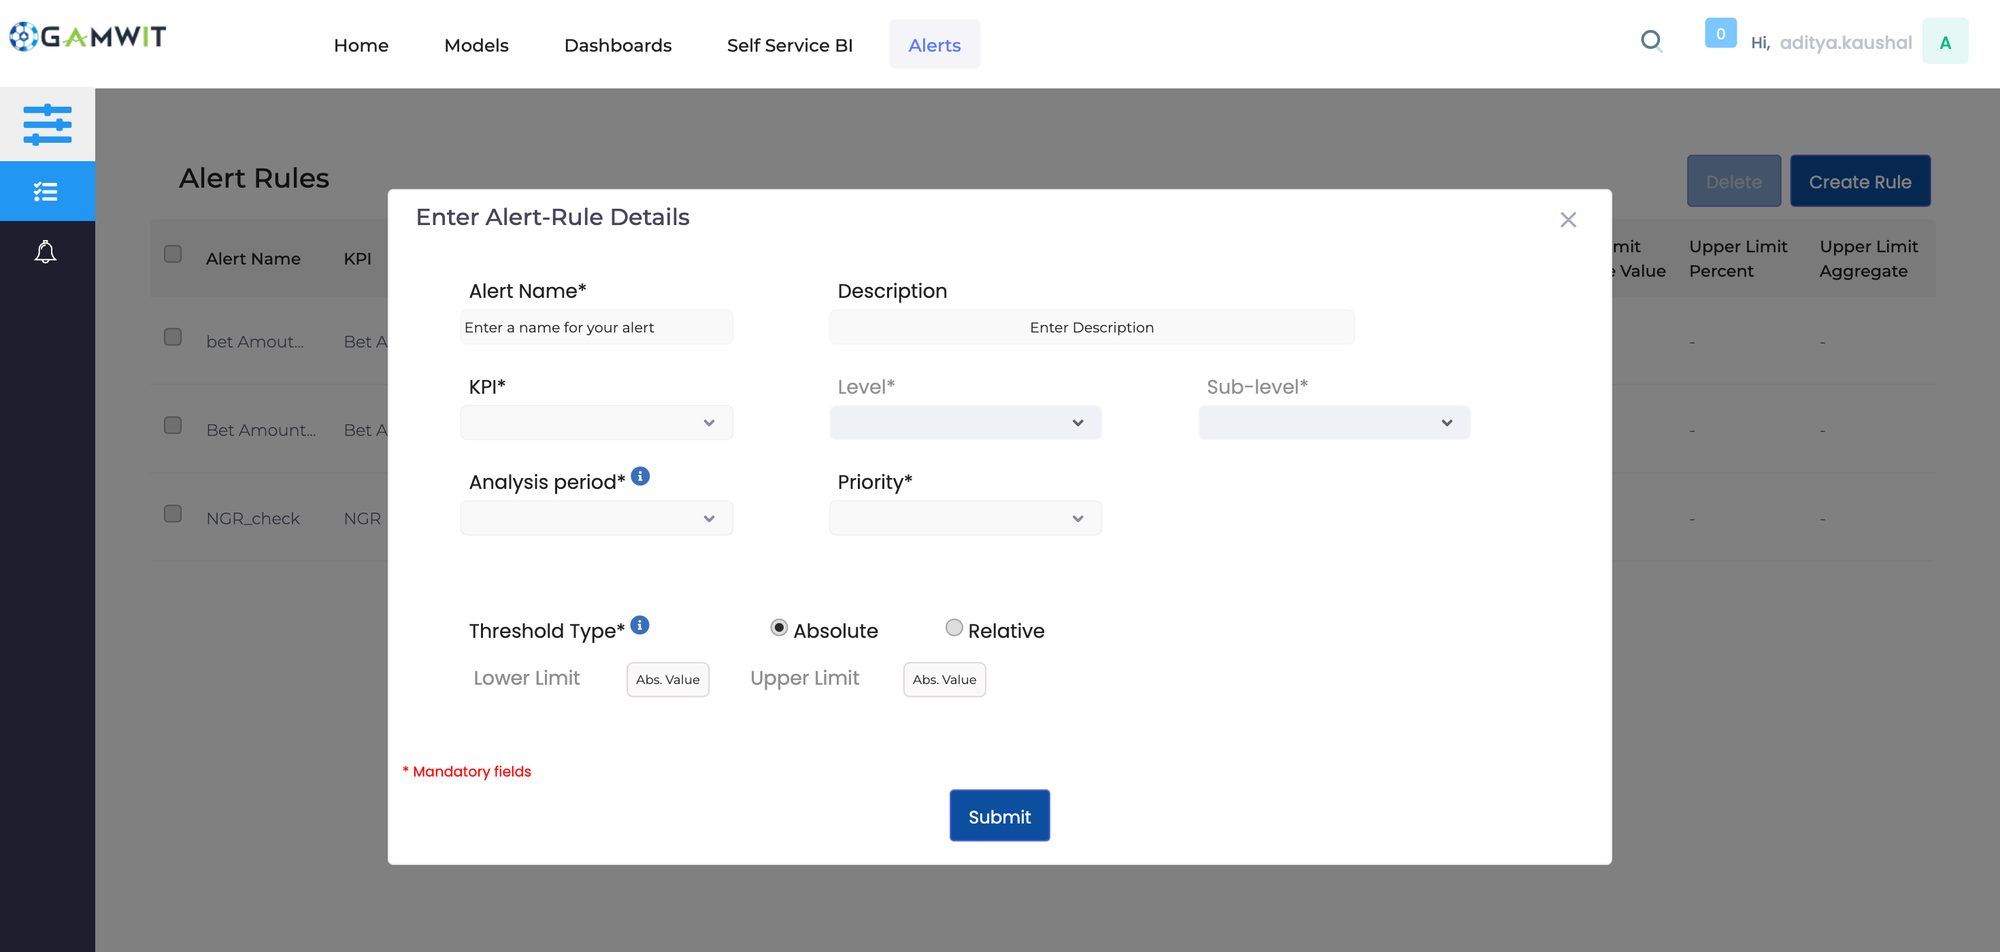Click the Delete button

[1734, 182]
